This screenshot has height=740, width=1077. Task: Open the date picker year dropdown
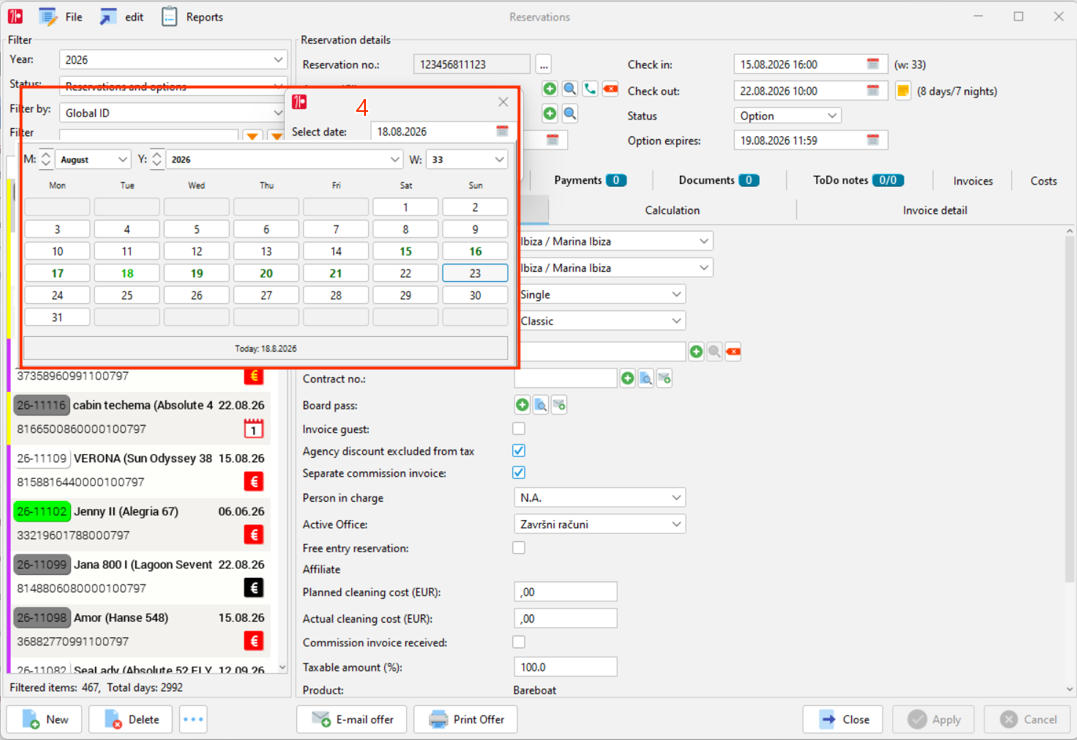[284, 159]
